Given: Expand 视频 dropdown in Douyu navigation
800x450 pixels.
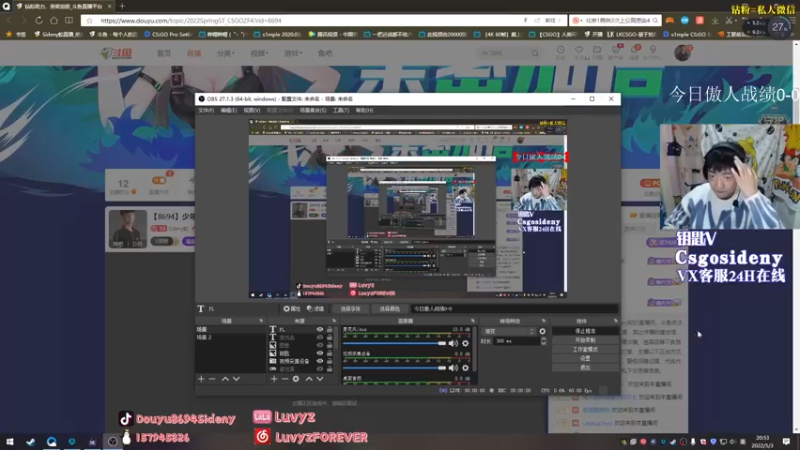Looking at the screenshot, I should (x=259, y=53).
